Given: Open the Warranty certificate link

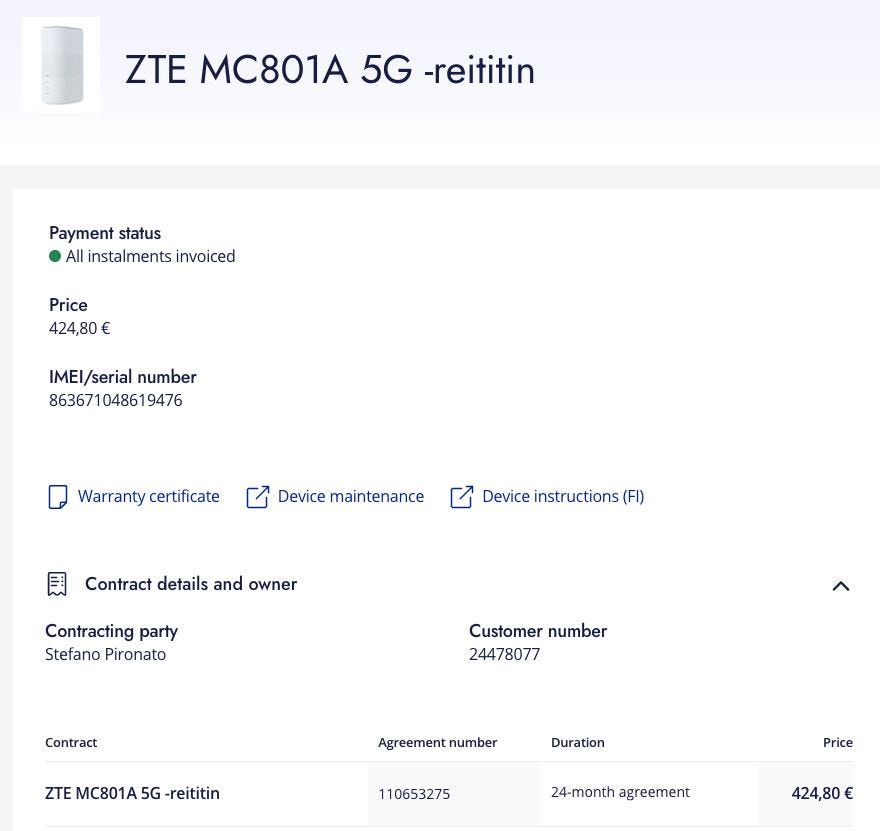Looking at the screenshot, I should pyautogui.click(x=148, y=496).
